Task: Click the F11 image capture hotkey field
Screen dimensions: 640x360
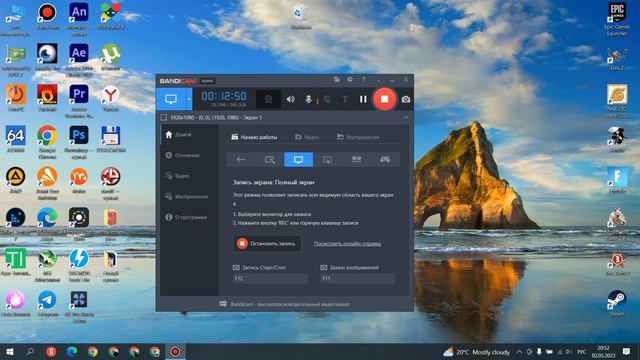Action: click(358, 278)
